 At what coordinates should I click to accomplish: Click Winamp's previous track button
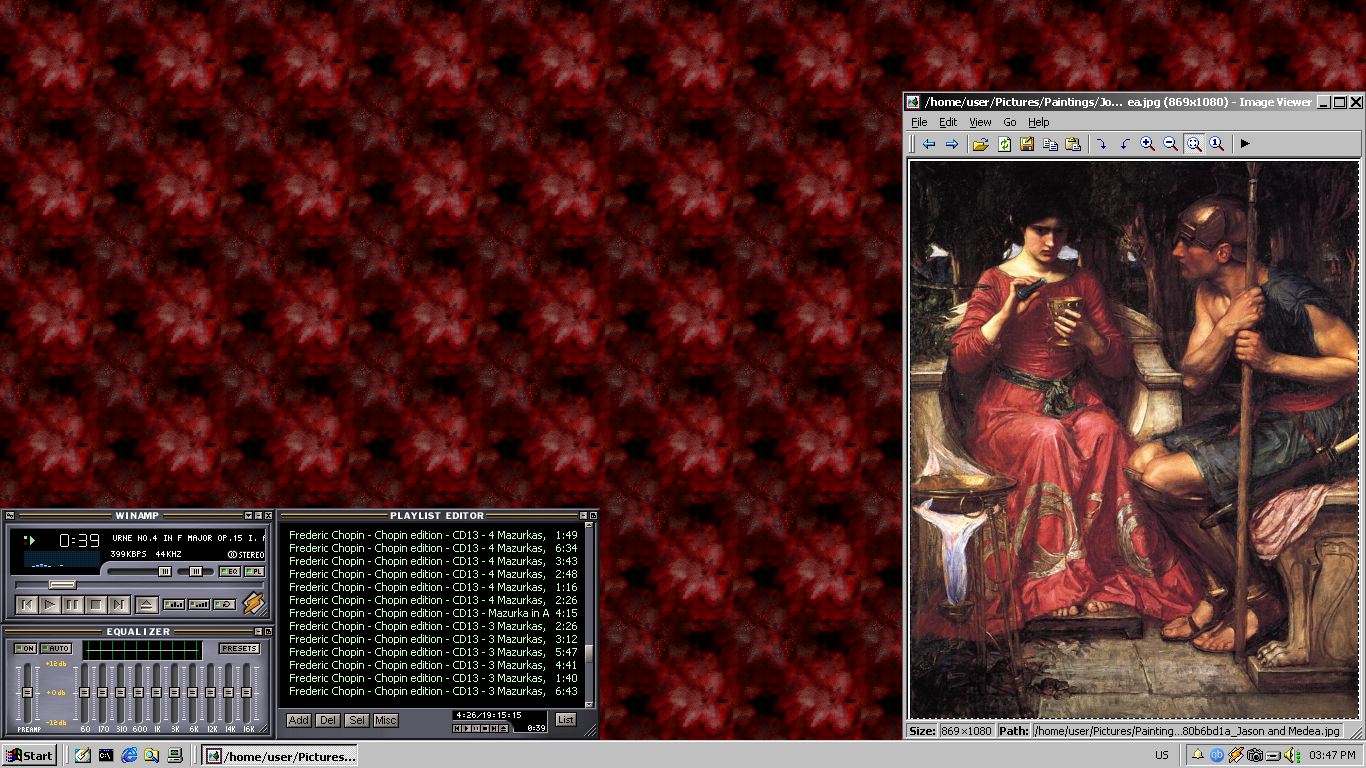[x=27, y=604]
